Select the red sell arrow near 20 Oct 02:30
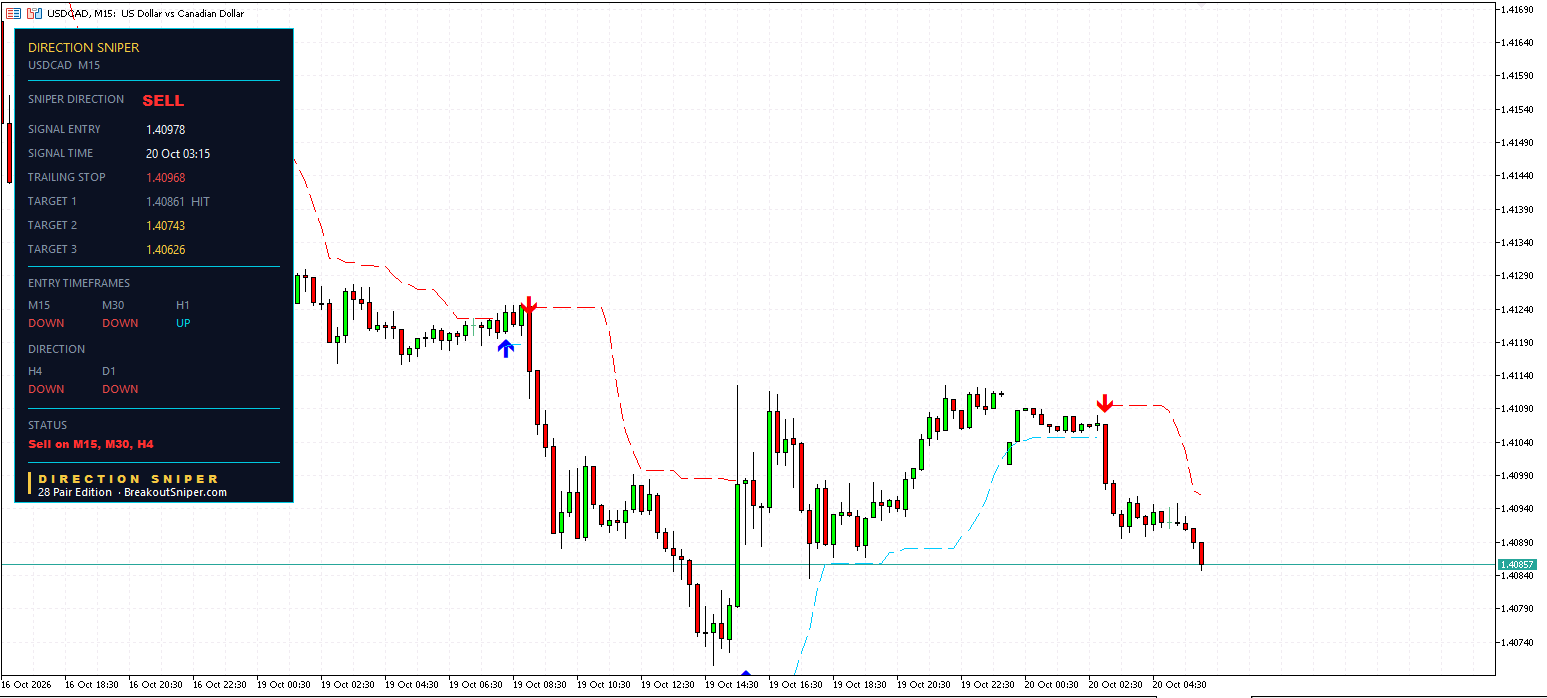 click(x=1104, y=403)
